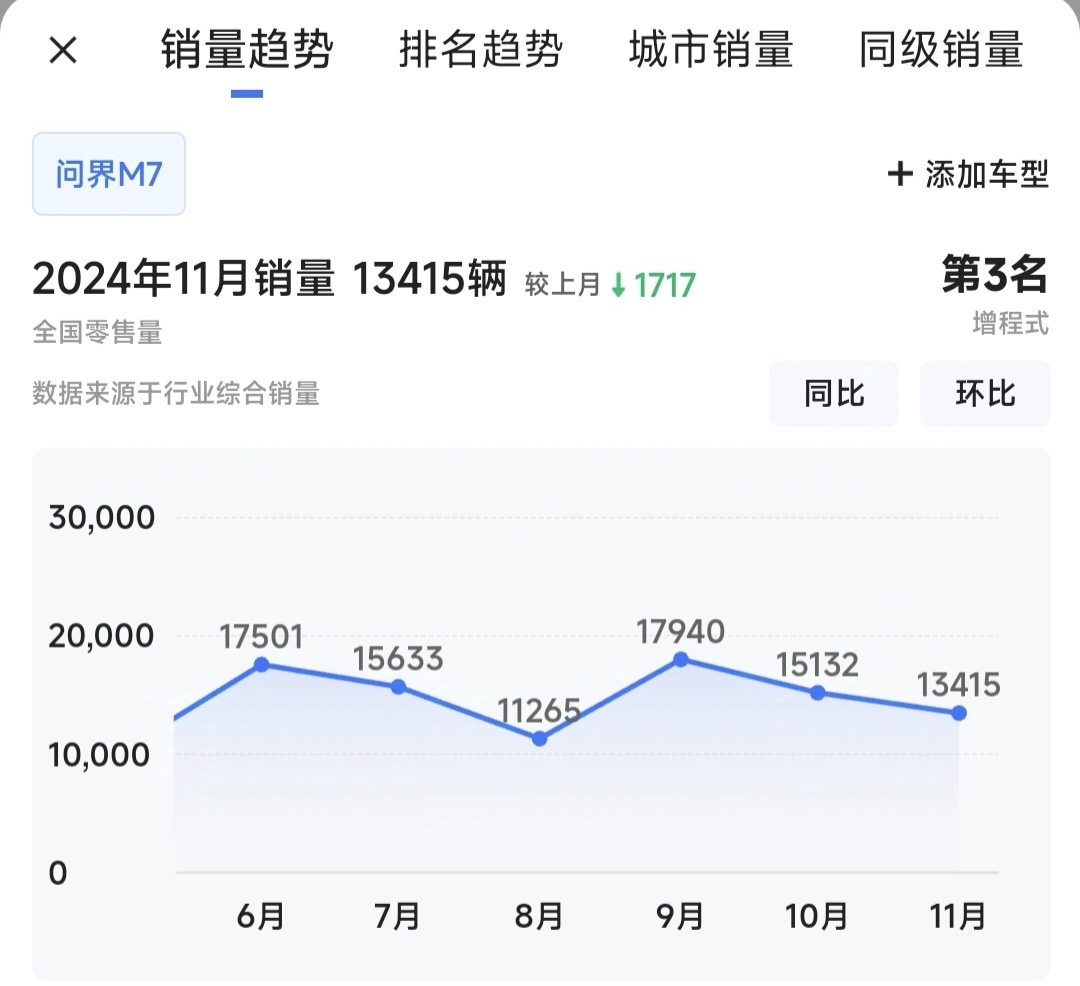This screenshot has height=986, width=1080.
Task: Tap the 0 y-axis label
Action: pyautogui.click(x=58, y=873)
